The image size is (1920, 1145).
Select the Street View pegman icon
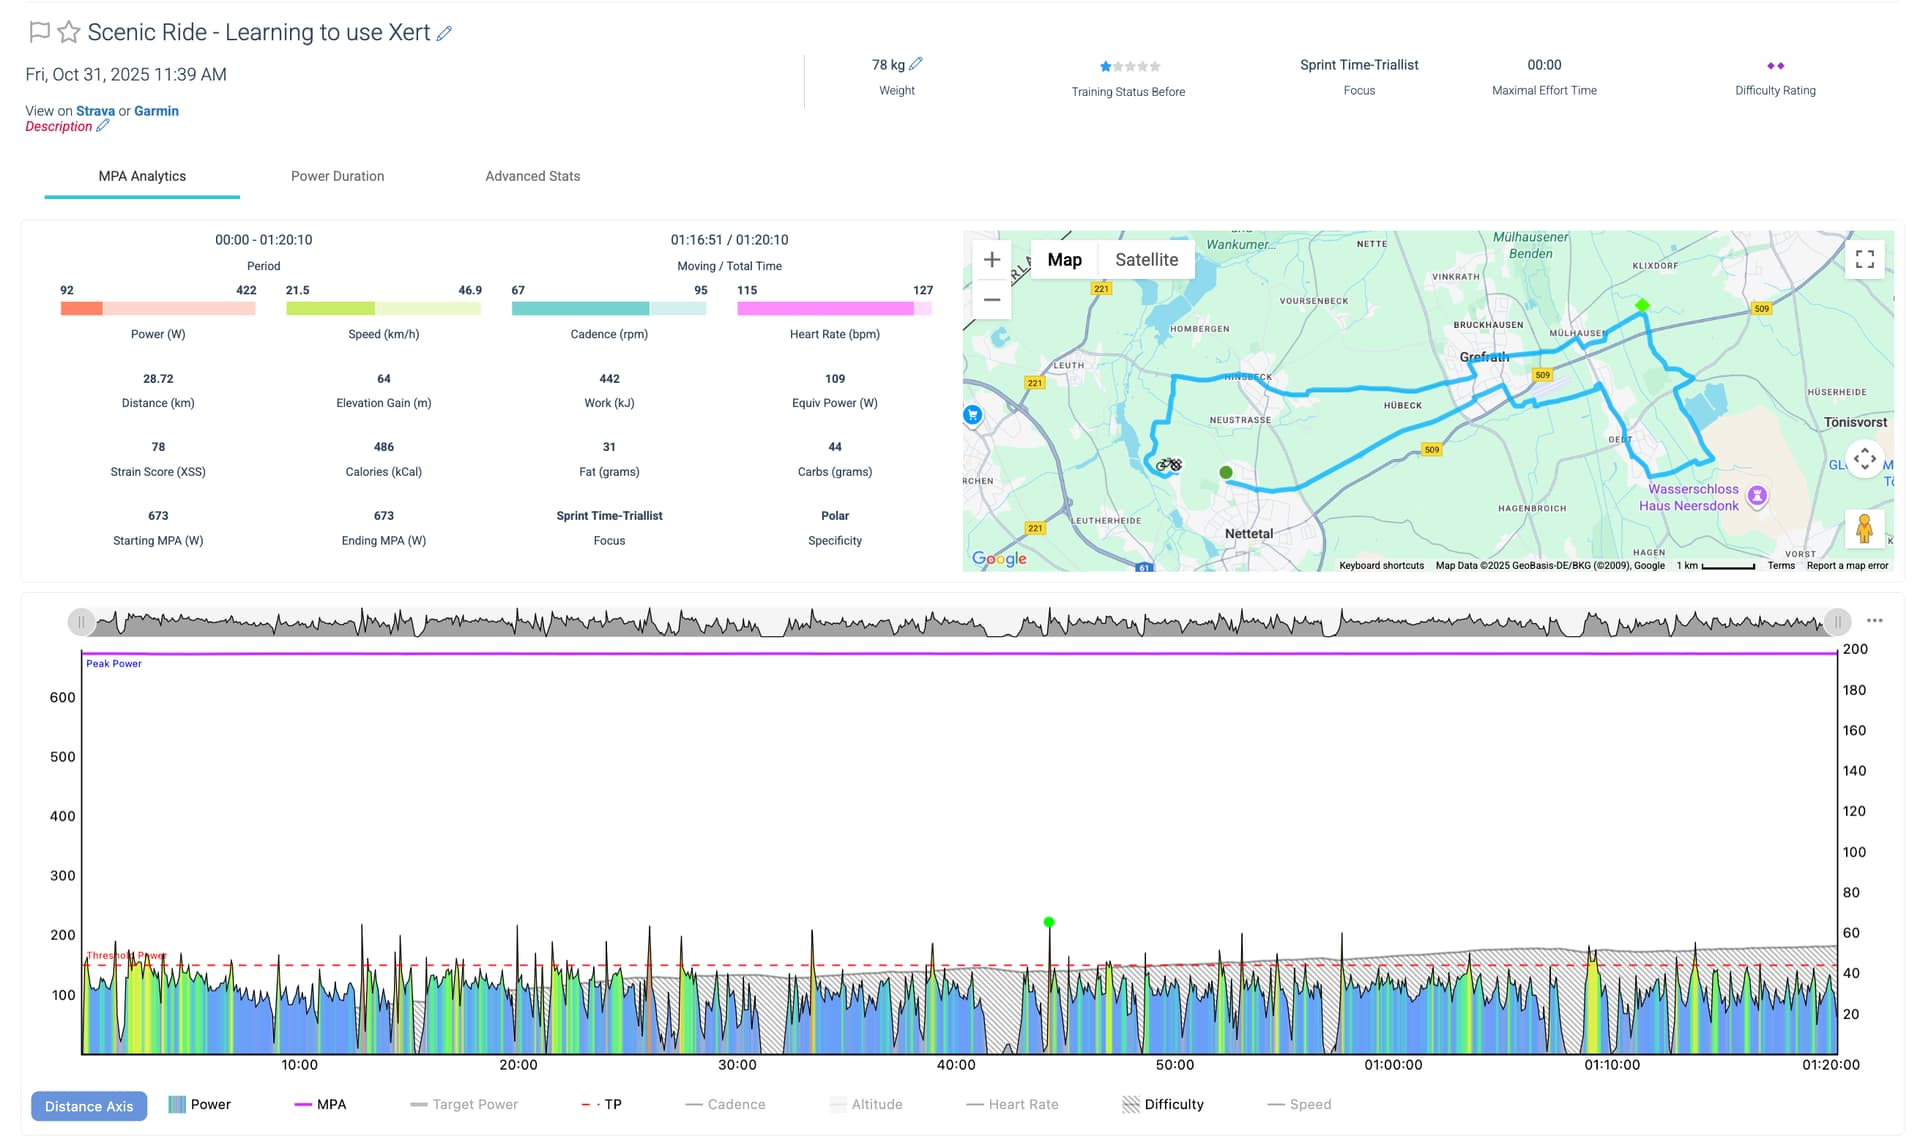point(1863,528)
